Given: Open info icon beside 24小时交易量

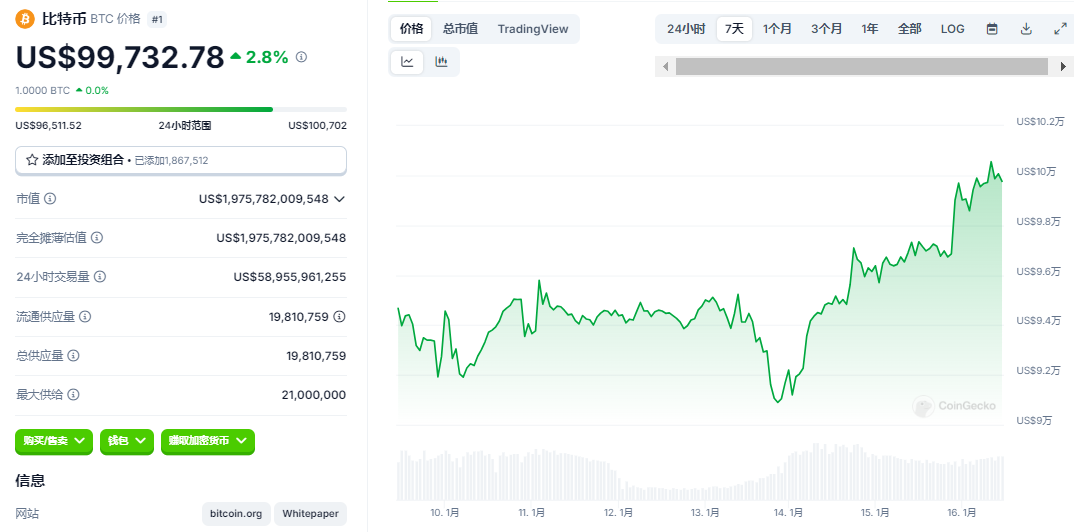Looking at the screenshot, I should 100,276.
